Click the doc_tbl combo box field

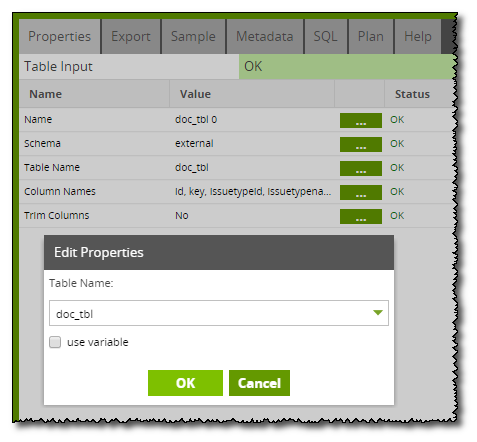tap(219, 313)
